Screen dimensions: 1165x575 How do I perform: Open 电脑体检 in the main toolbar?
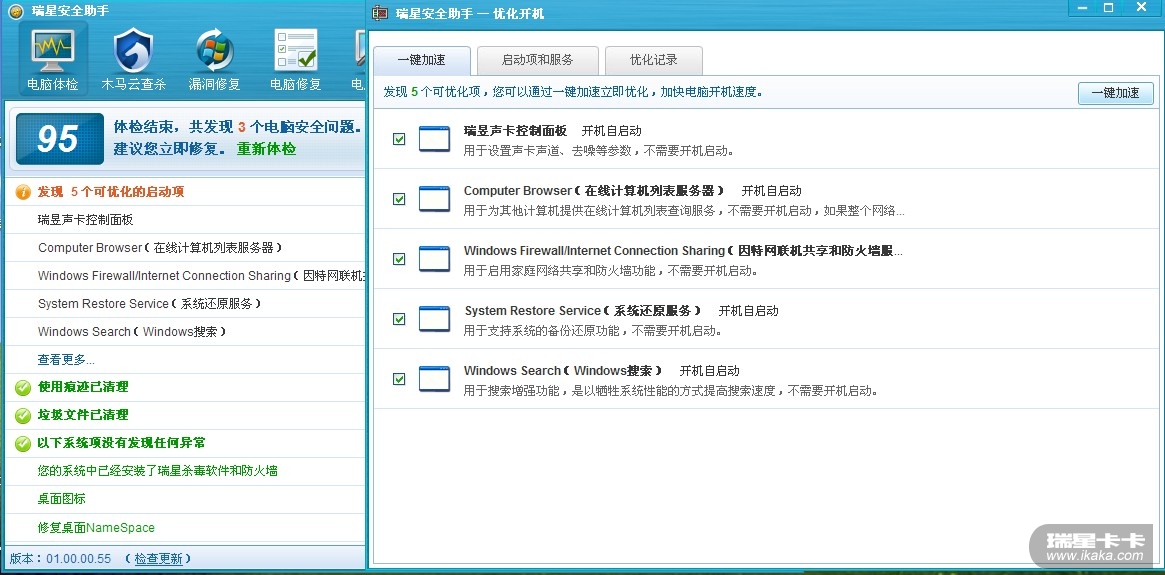[x=53, y=59]
